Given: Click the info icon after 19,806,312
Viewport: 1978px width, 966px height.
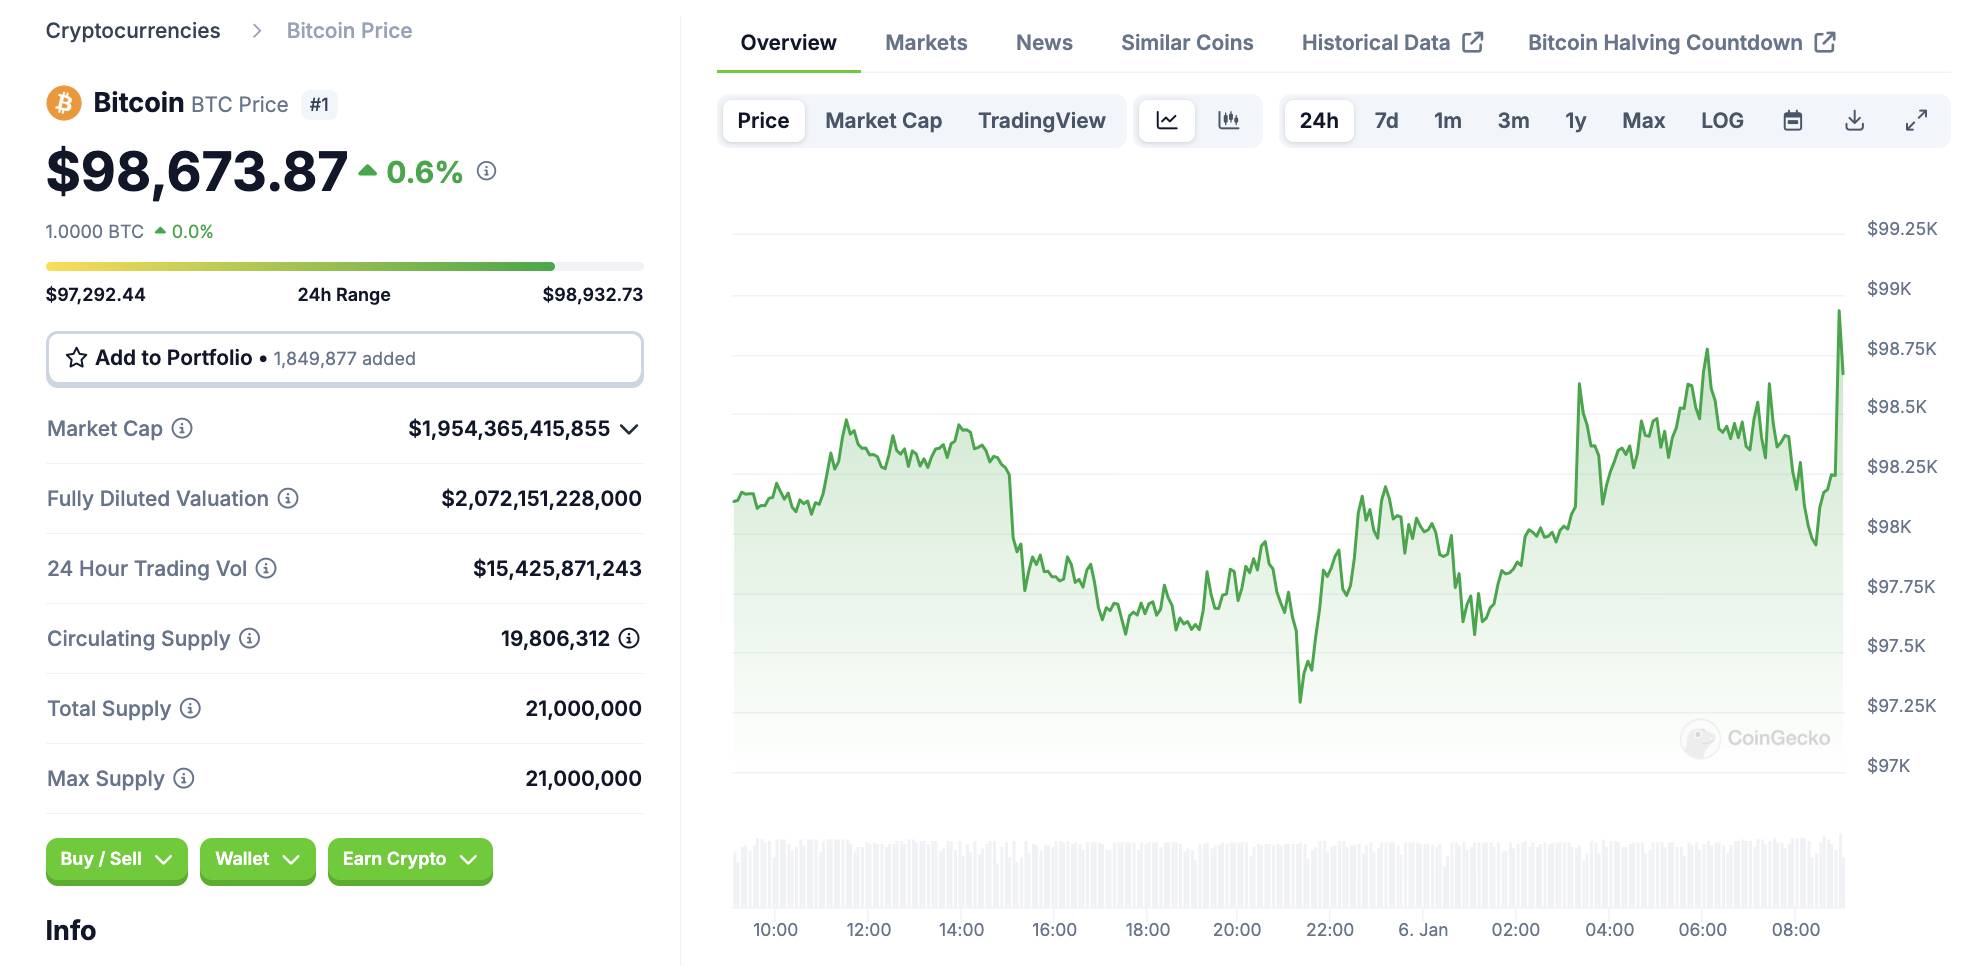Looking at the screenshot, I should [x=629, y=638].
